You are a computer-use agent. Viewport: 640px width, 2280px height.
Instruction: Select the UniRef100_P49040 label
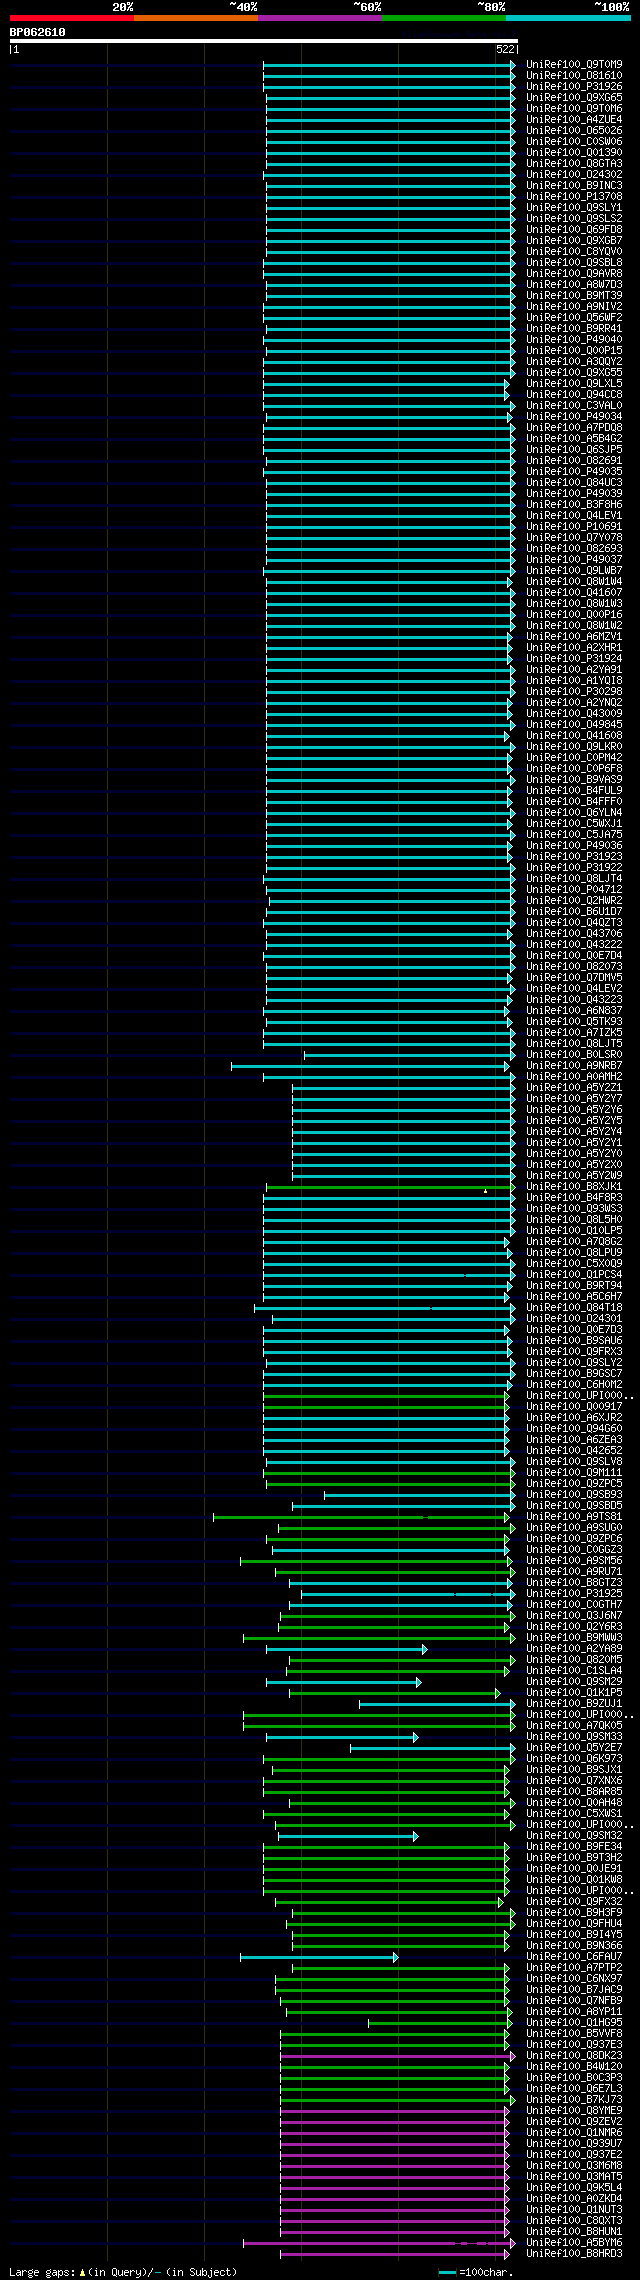click(574, 340)
